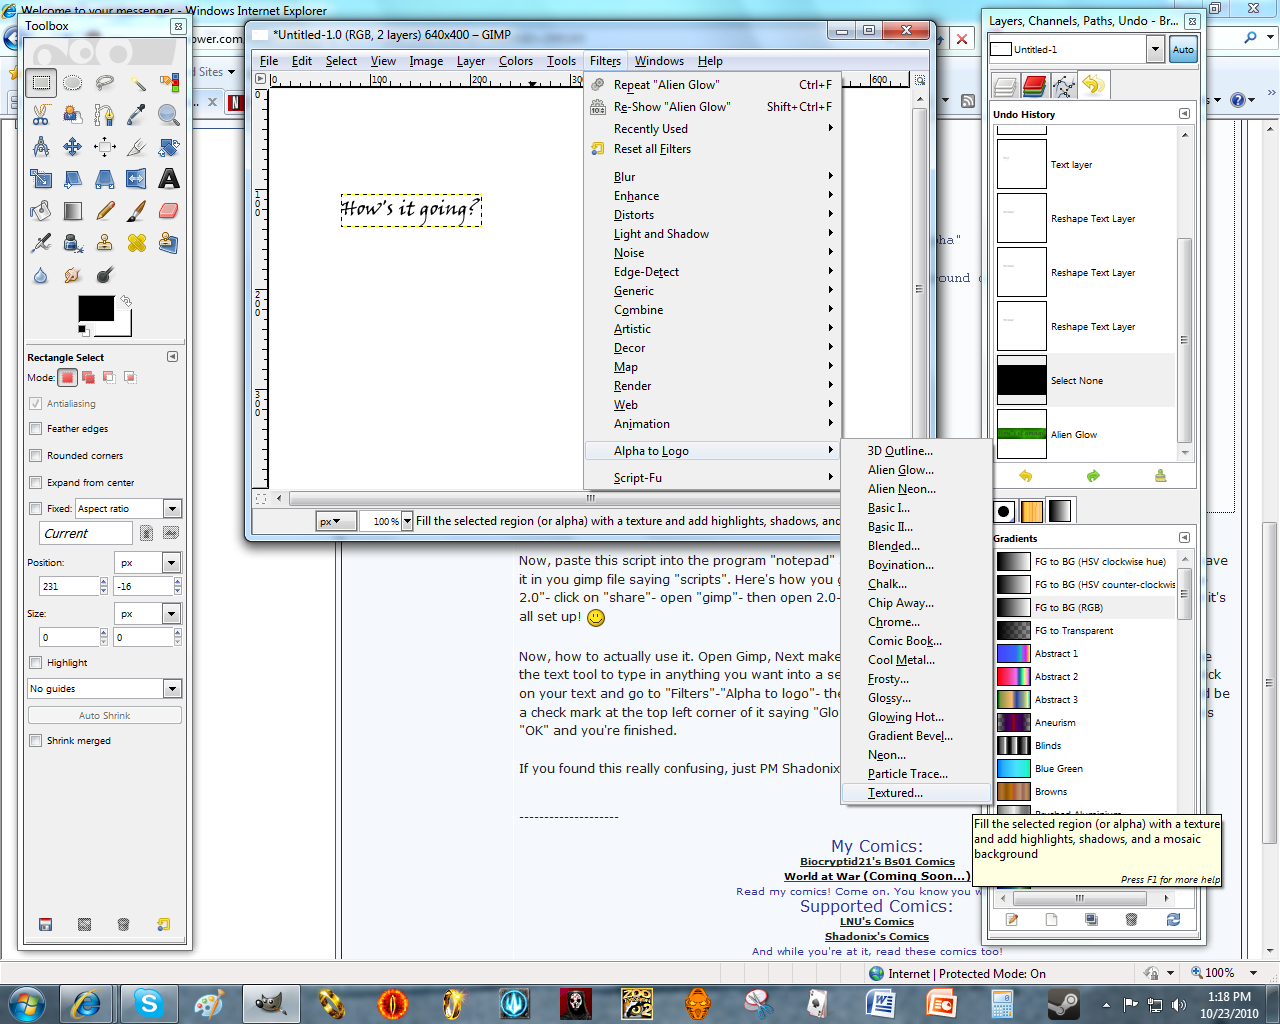Click the Heal tool bandage icon
The image size is (1280, 1024).
(x=137, y=243)
